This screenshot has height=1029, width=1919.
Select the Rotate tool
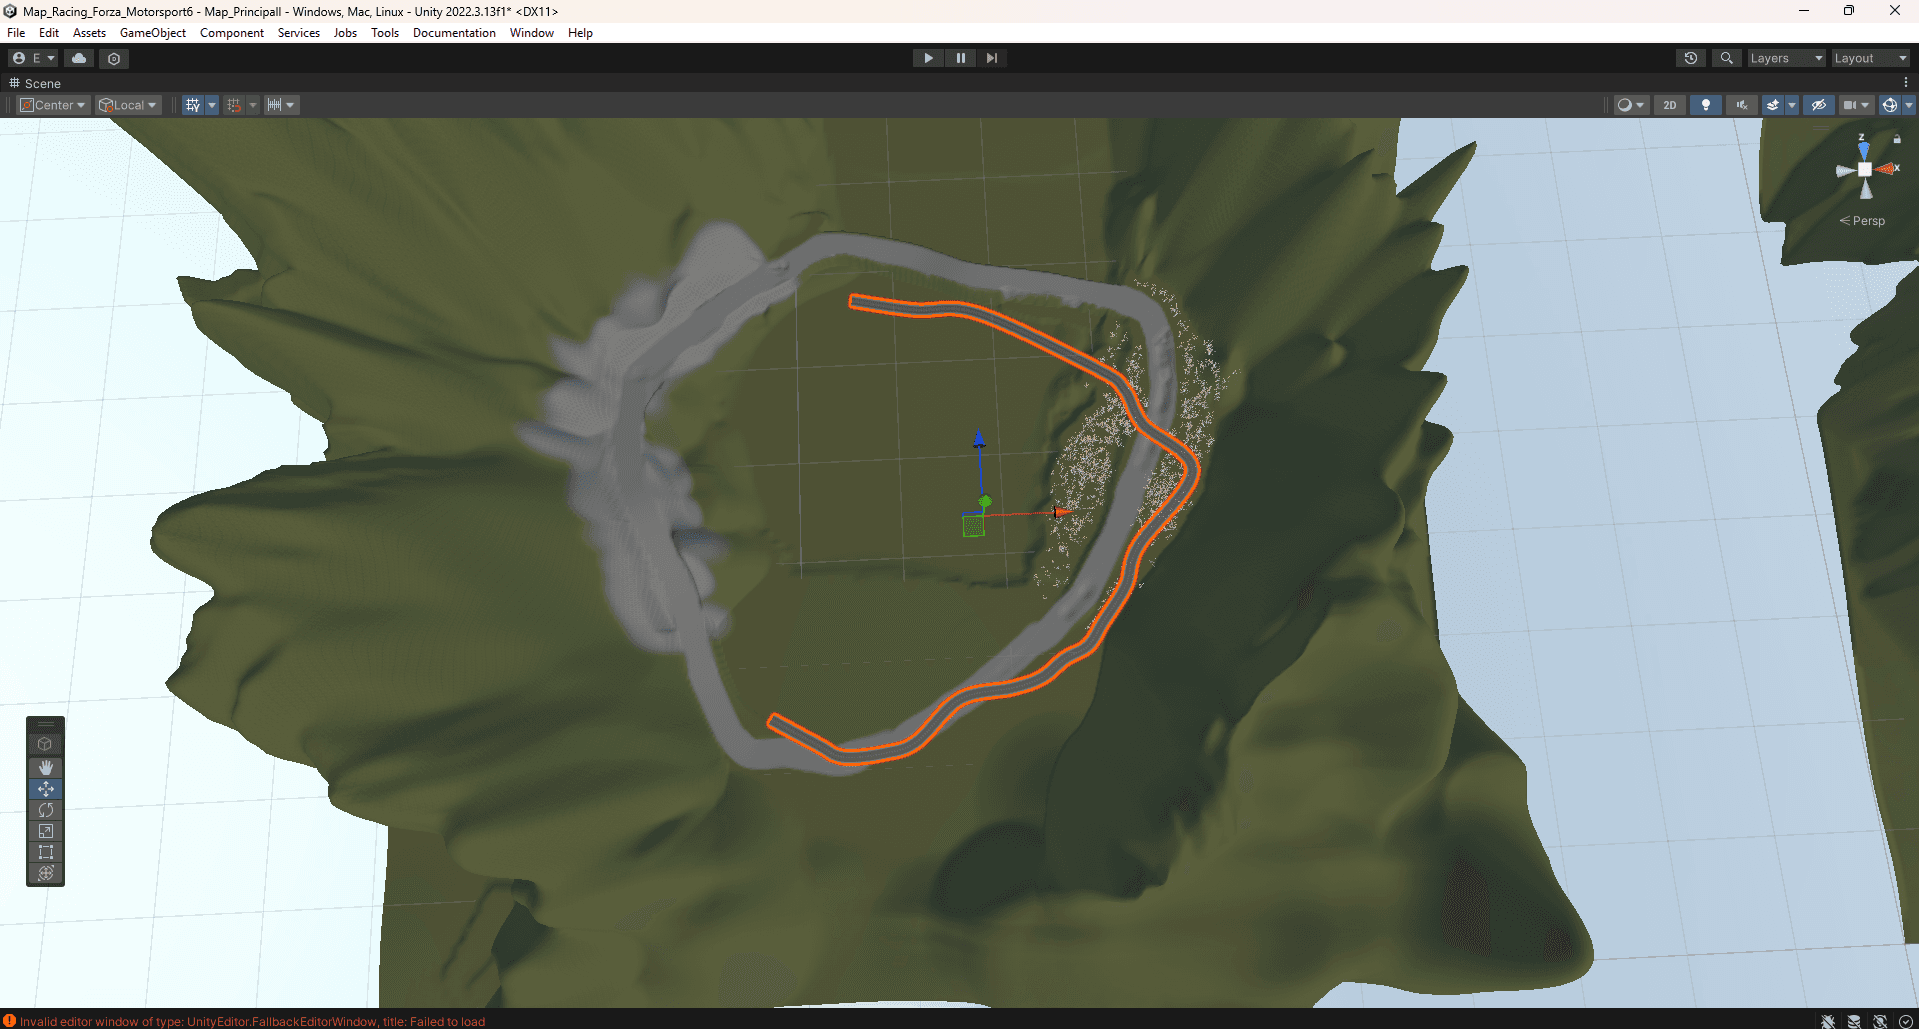(45, 810)
